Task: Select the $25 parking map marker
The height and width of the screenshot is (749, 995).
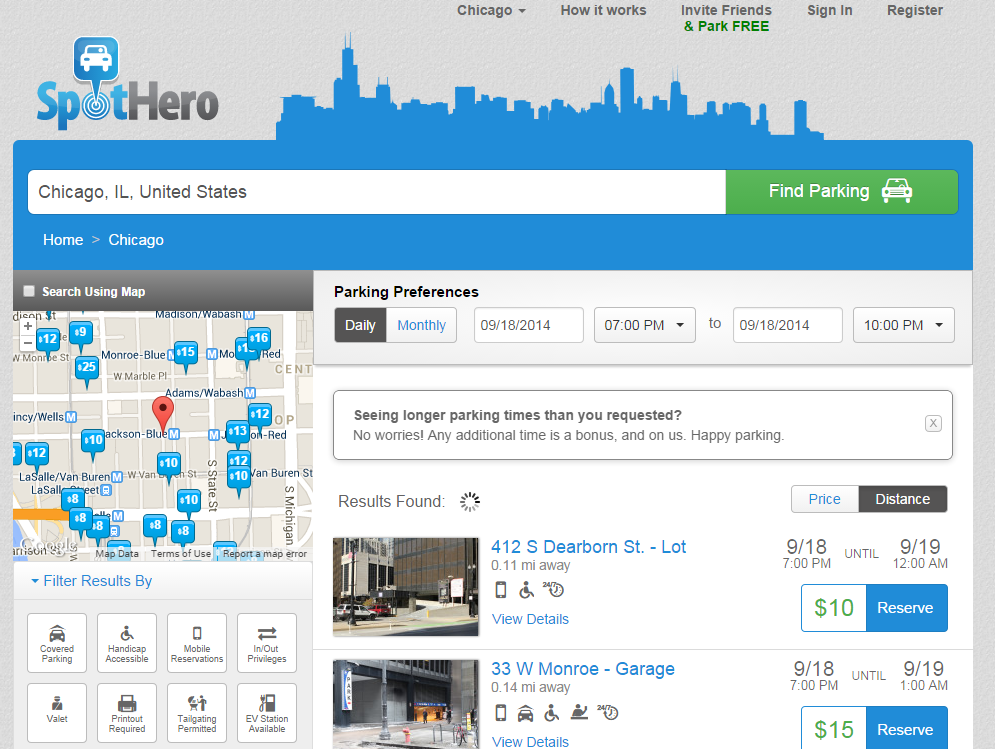Action: [x=87, y=367]
